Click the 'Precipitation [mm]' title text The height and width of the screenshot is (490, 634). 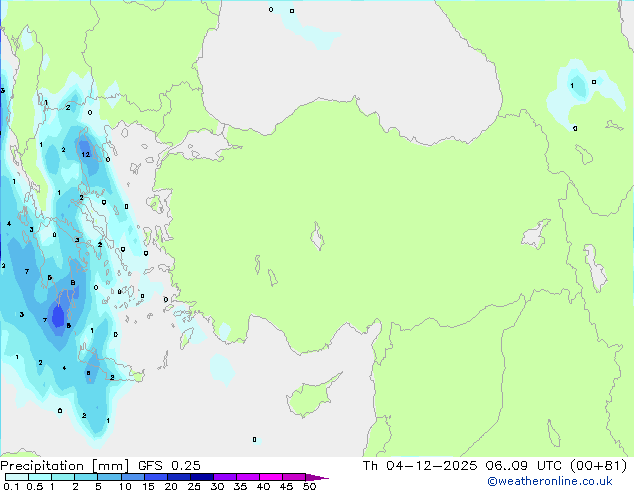[x=64, y=466]
